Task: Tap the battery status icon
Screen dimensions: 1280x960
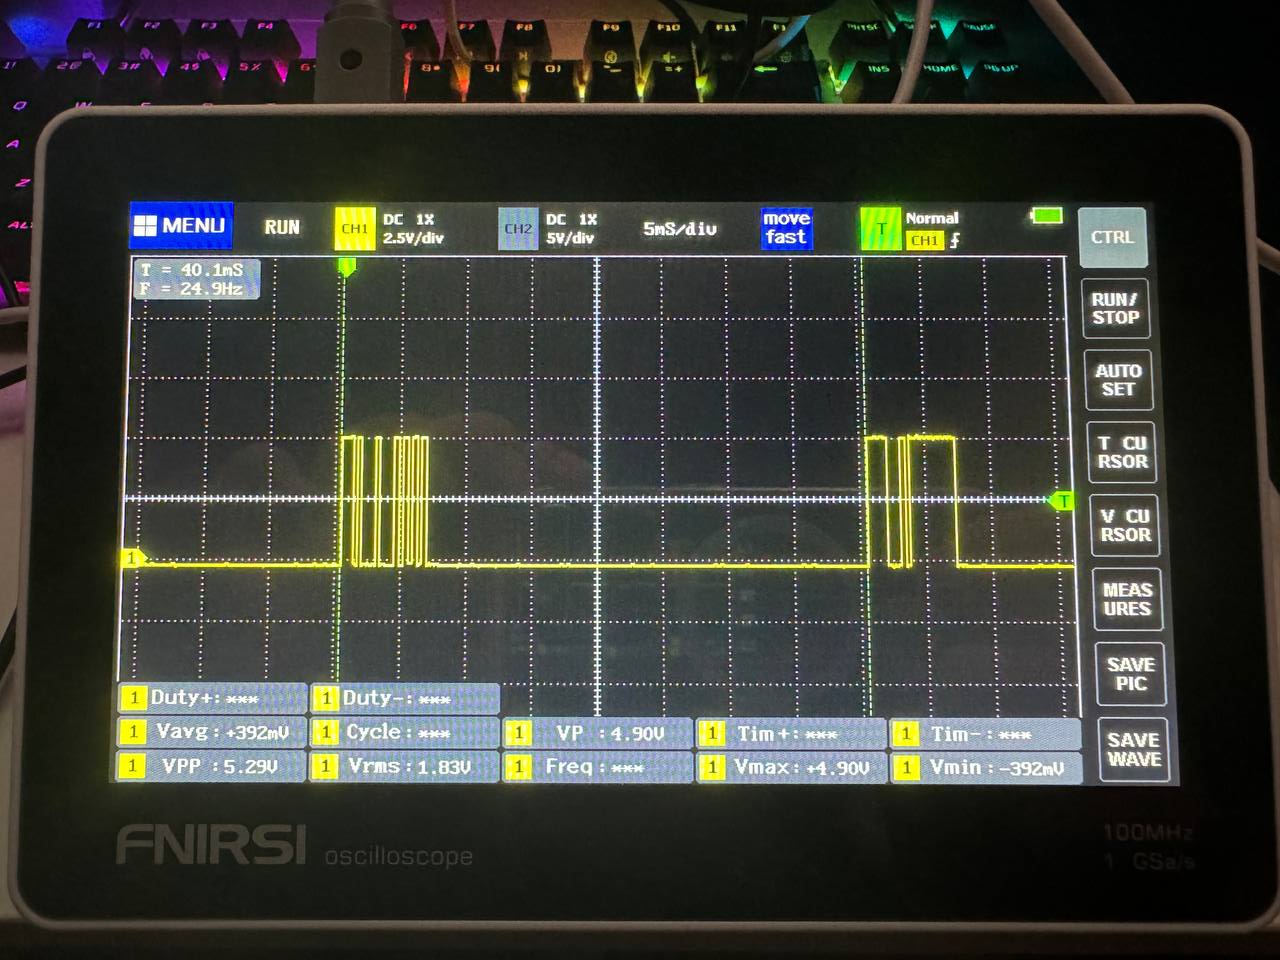Action: (x=1046, y=216)
